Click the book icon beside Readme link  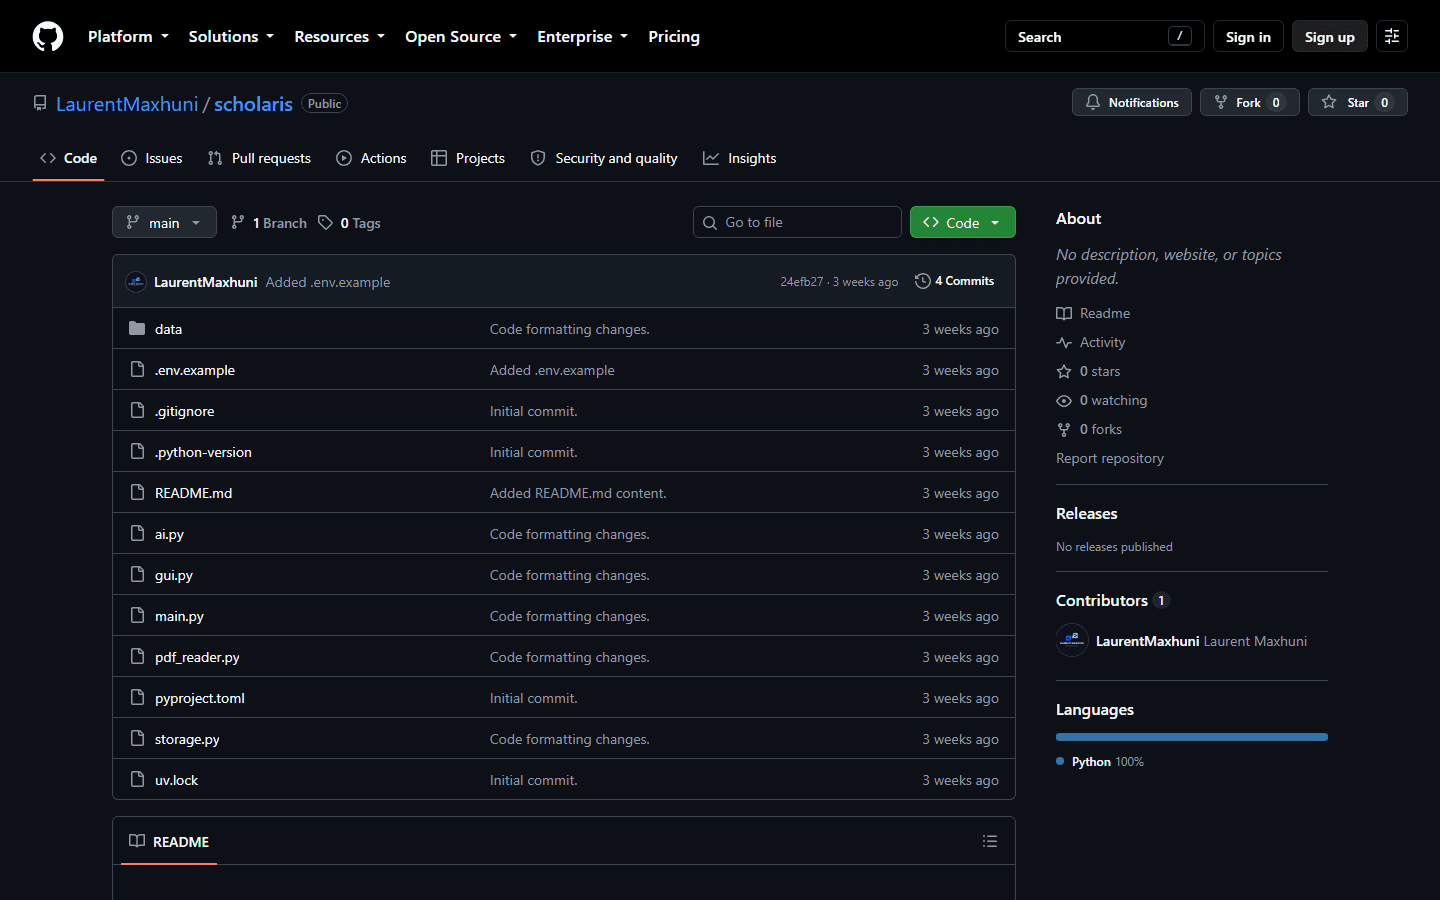pos(1064,313)
